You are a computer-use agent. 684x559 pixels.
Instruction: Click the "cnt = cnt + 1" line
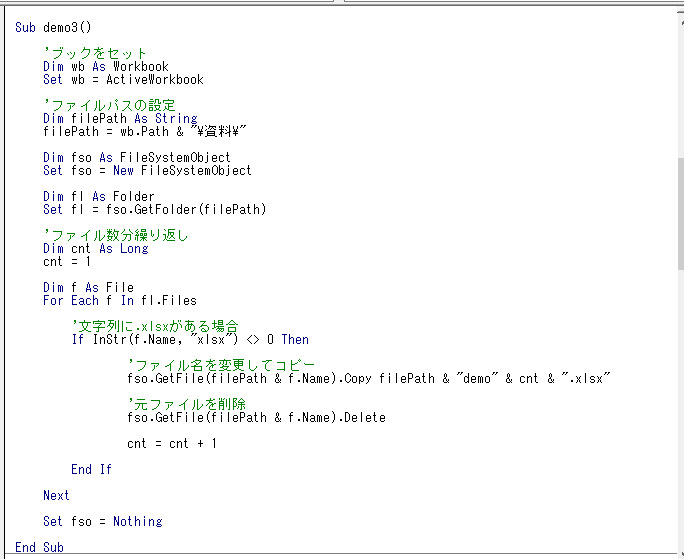[172, 443]
